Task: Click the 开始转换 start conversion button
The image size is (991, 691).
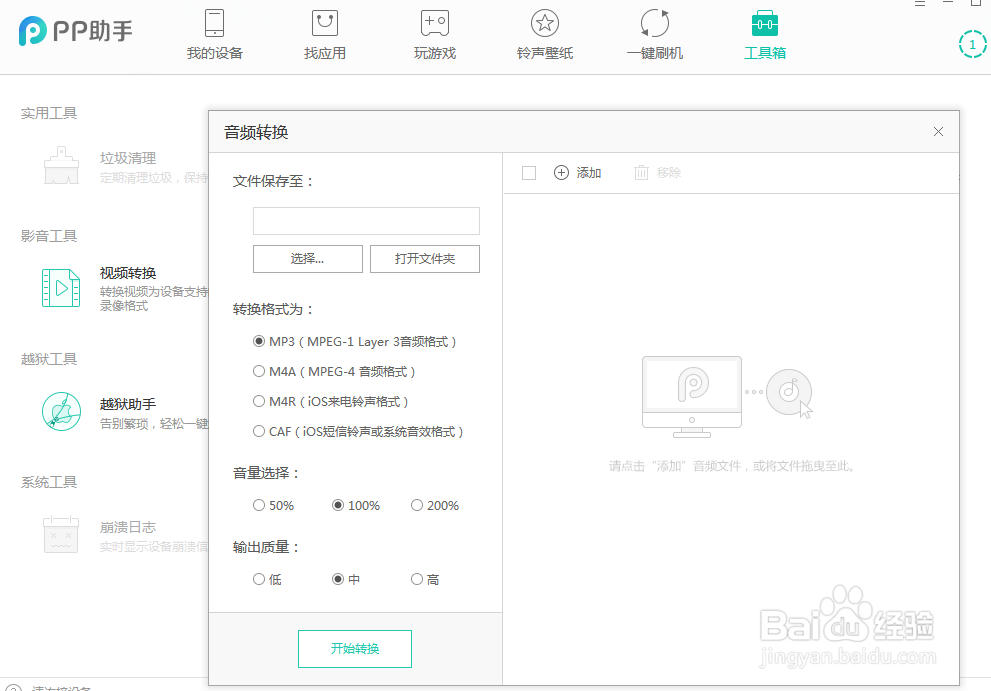Action: pos(354,648)
